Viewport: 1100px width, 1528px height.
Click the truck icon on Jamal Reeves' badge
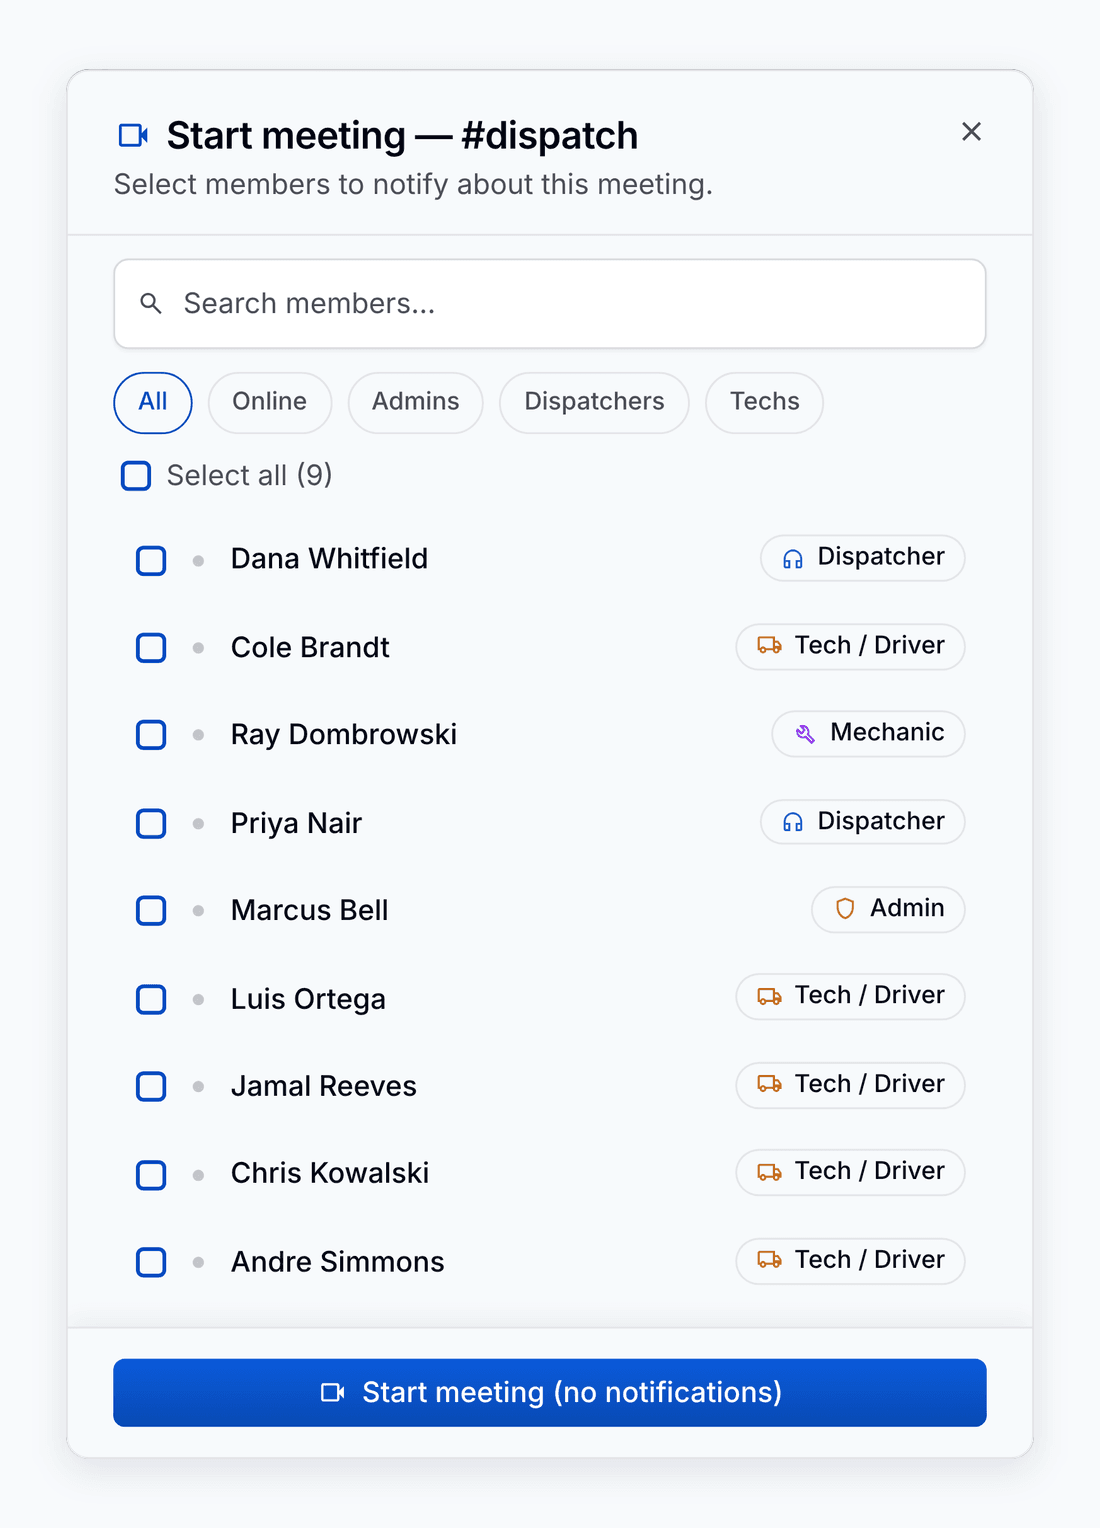tap(769, 1084)
